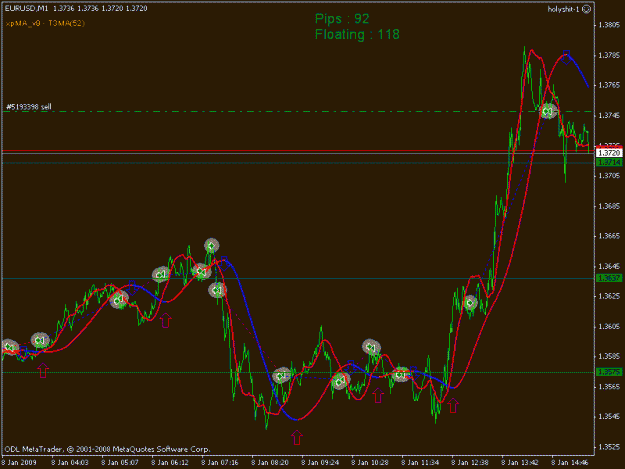This screenshot has height=469, width=625.
Task: Click the '8 Jan 04:03' time axis label
Action: [70, 463]
